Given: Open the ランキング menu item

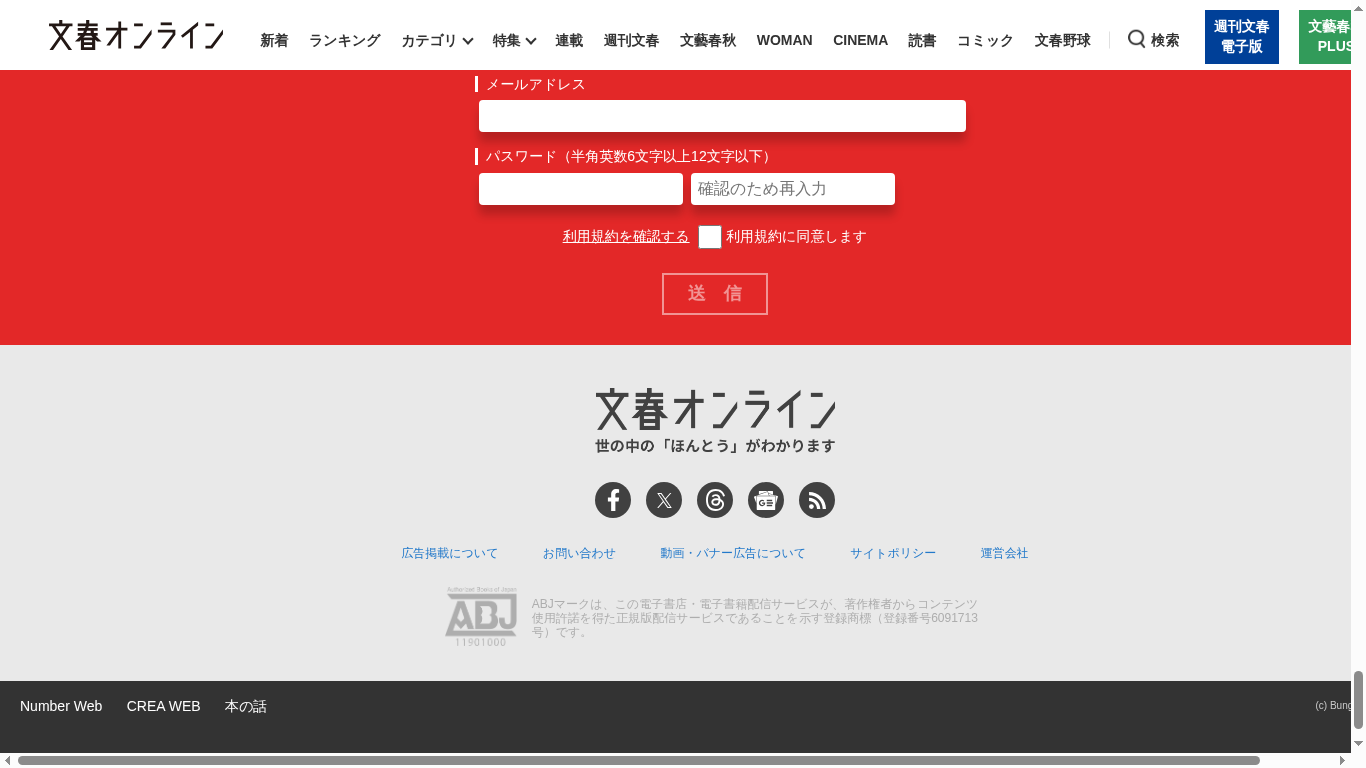Looking at the screenshot, I should tap(344, 40).
